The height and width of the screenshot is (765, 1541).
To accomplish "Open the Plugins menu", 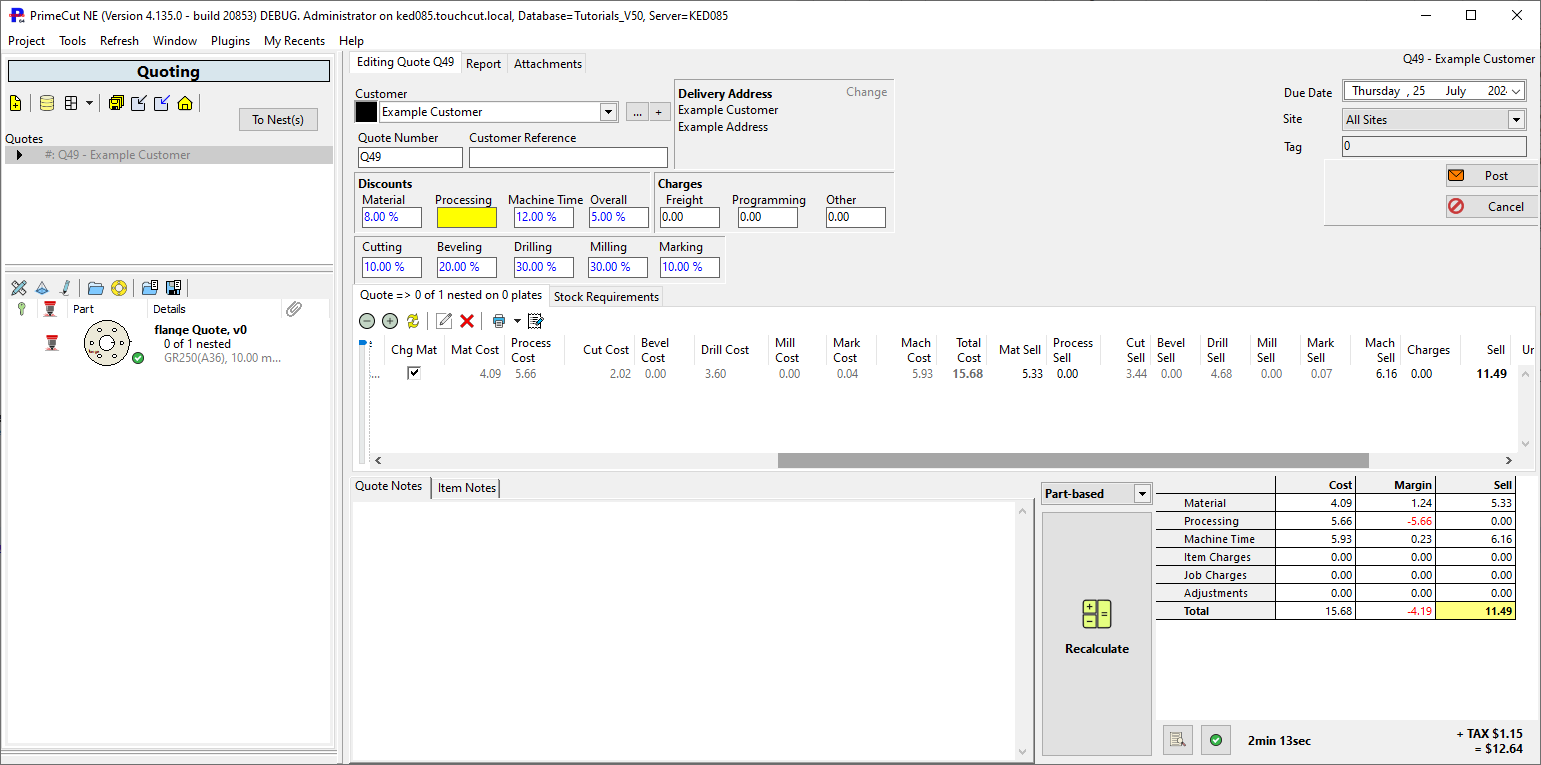I will (230, 41).
